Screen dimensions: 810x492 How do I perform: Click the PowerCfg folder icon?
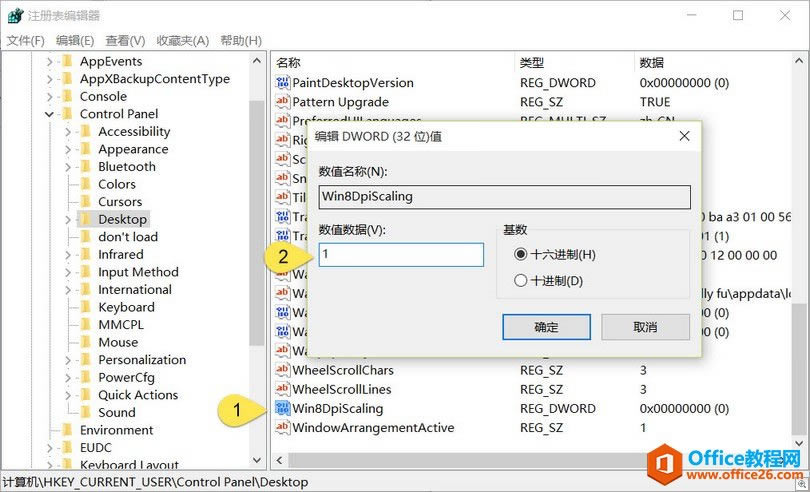[x=86, y=378]
